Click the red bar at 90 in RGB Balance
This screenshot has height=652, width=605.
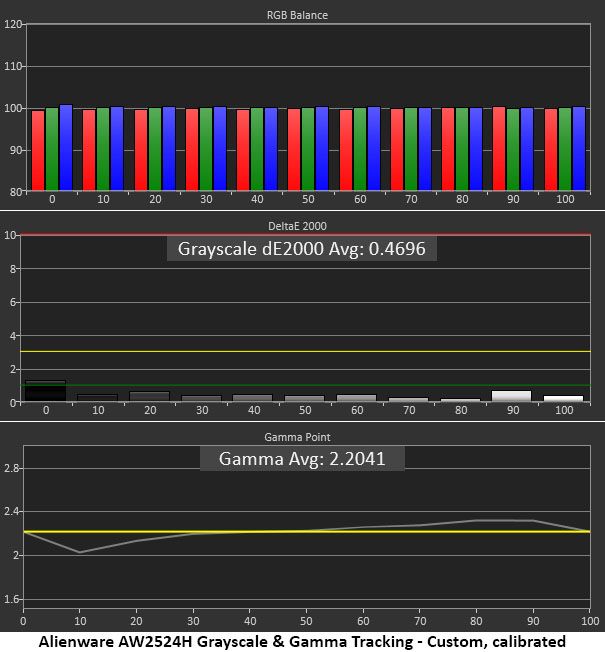pyautogui.click(x=499, y=149)
